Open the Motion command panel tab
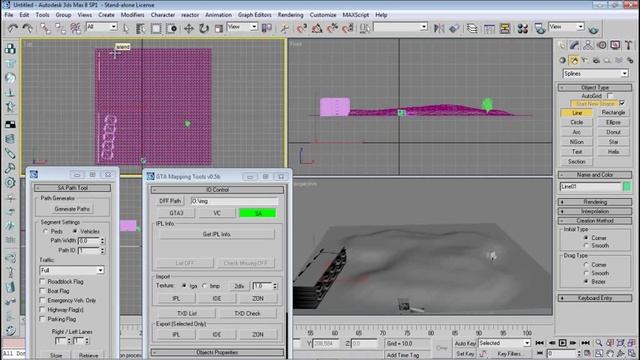640x360 pixels. coord(602,45)
